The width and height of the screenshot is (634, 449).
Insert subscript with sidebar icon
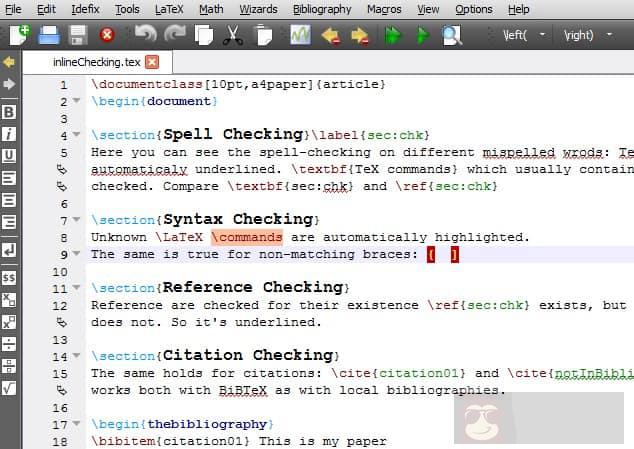pyautogui.click(x=9, y=300)
